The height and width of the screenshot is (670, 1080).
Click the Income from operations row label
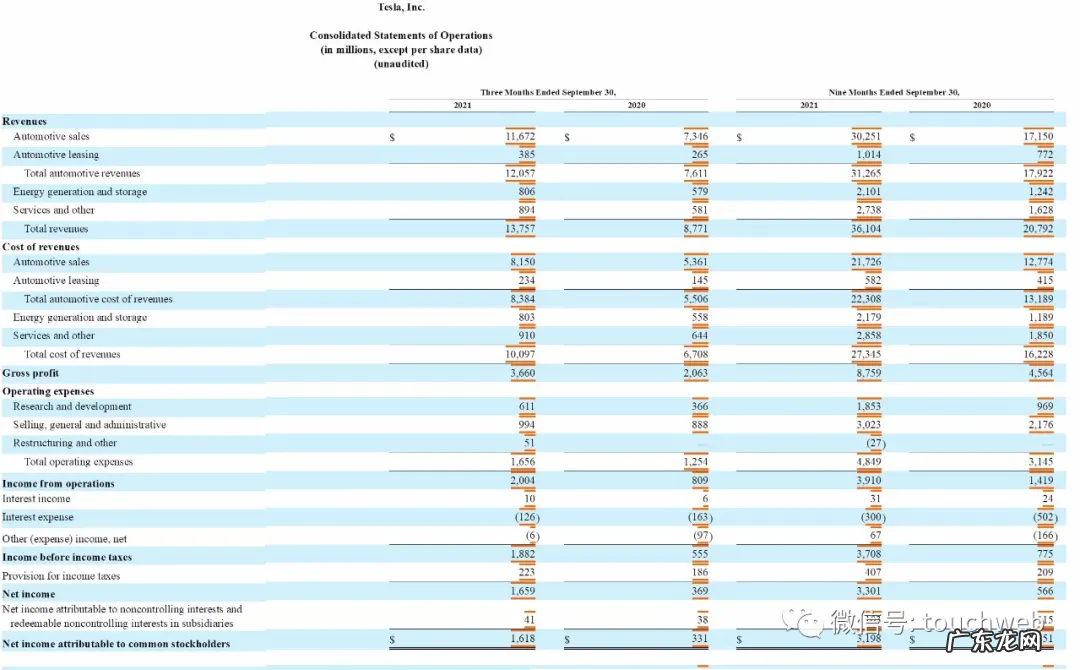click(x=58, y=484)
